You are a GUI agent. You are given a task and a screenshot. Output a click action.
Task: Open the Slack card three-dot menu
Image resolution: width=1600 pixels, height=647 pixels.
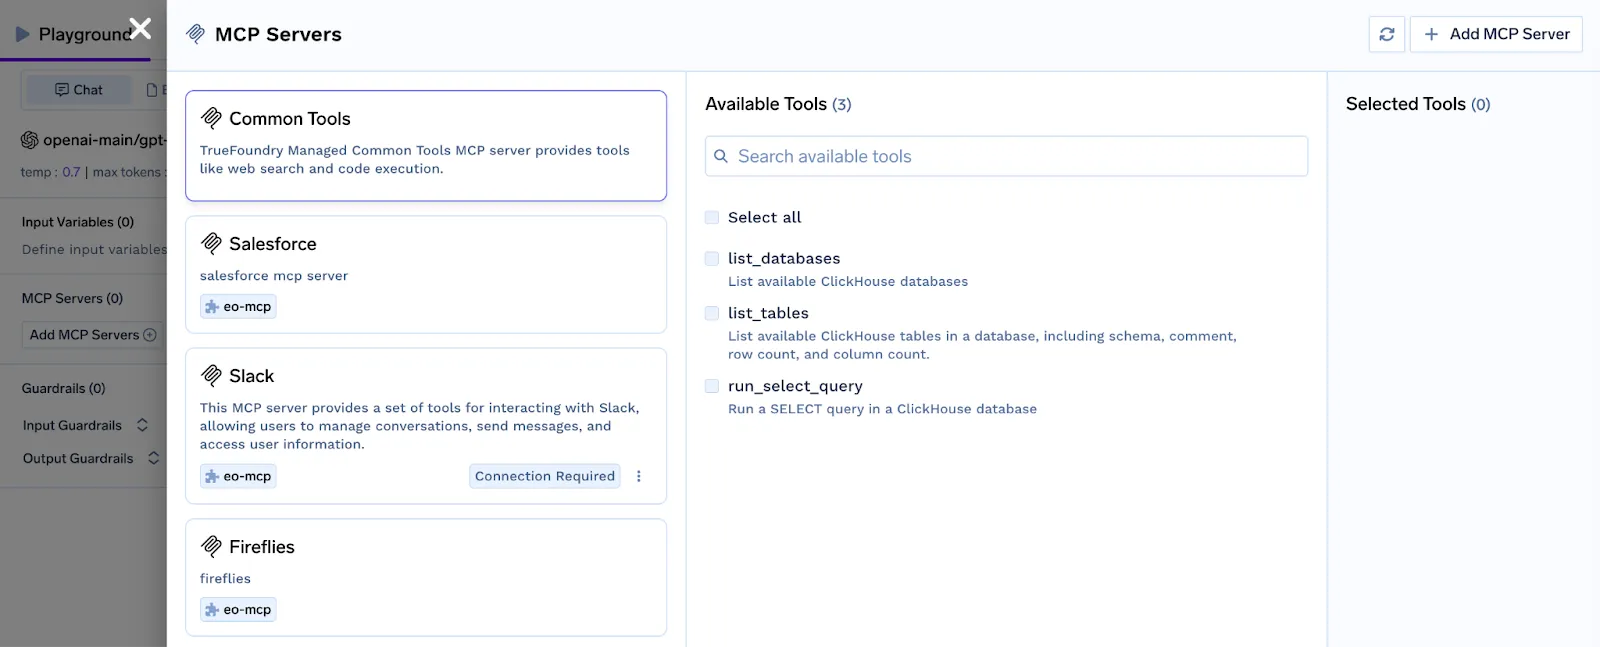point(639,476)
